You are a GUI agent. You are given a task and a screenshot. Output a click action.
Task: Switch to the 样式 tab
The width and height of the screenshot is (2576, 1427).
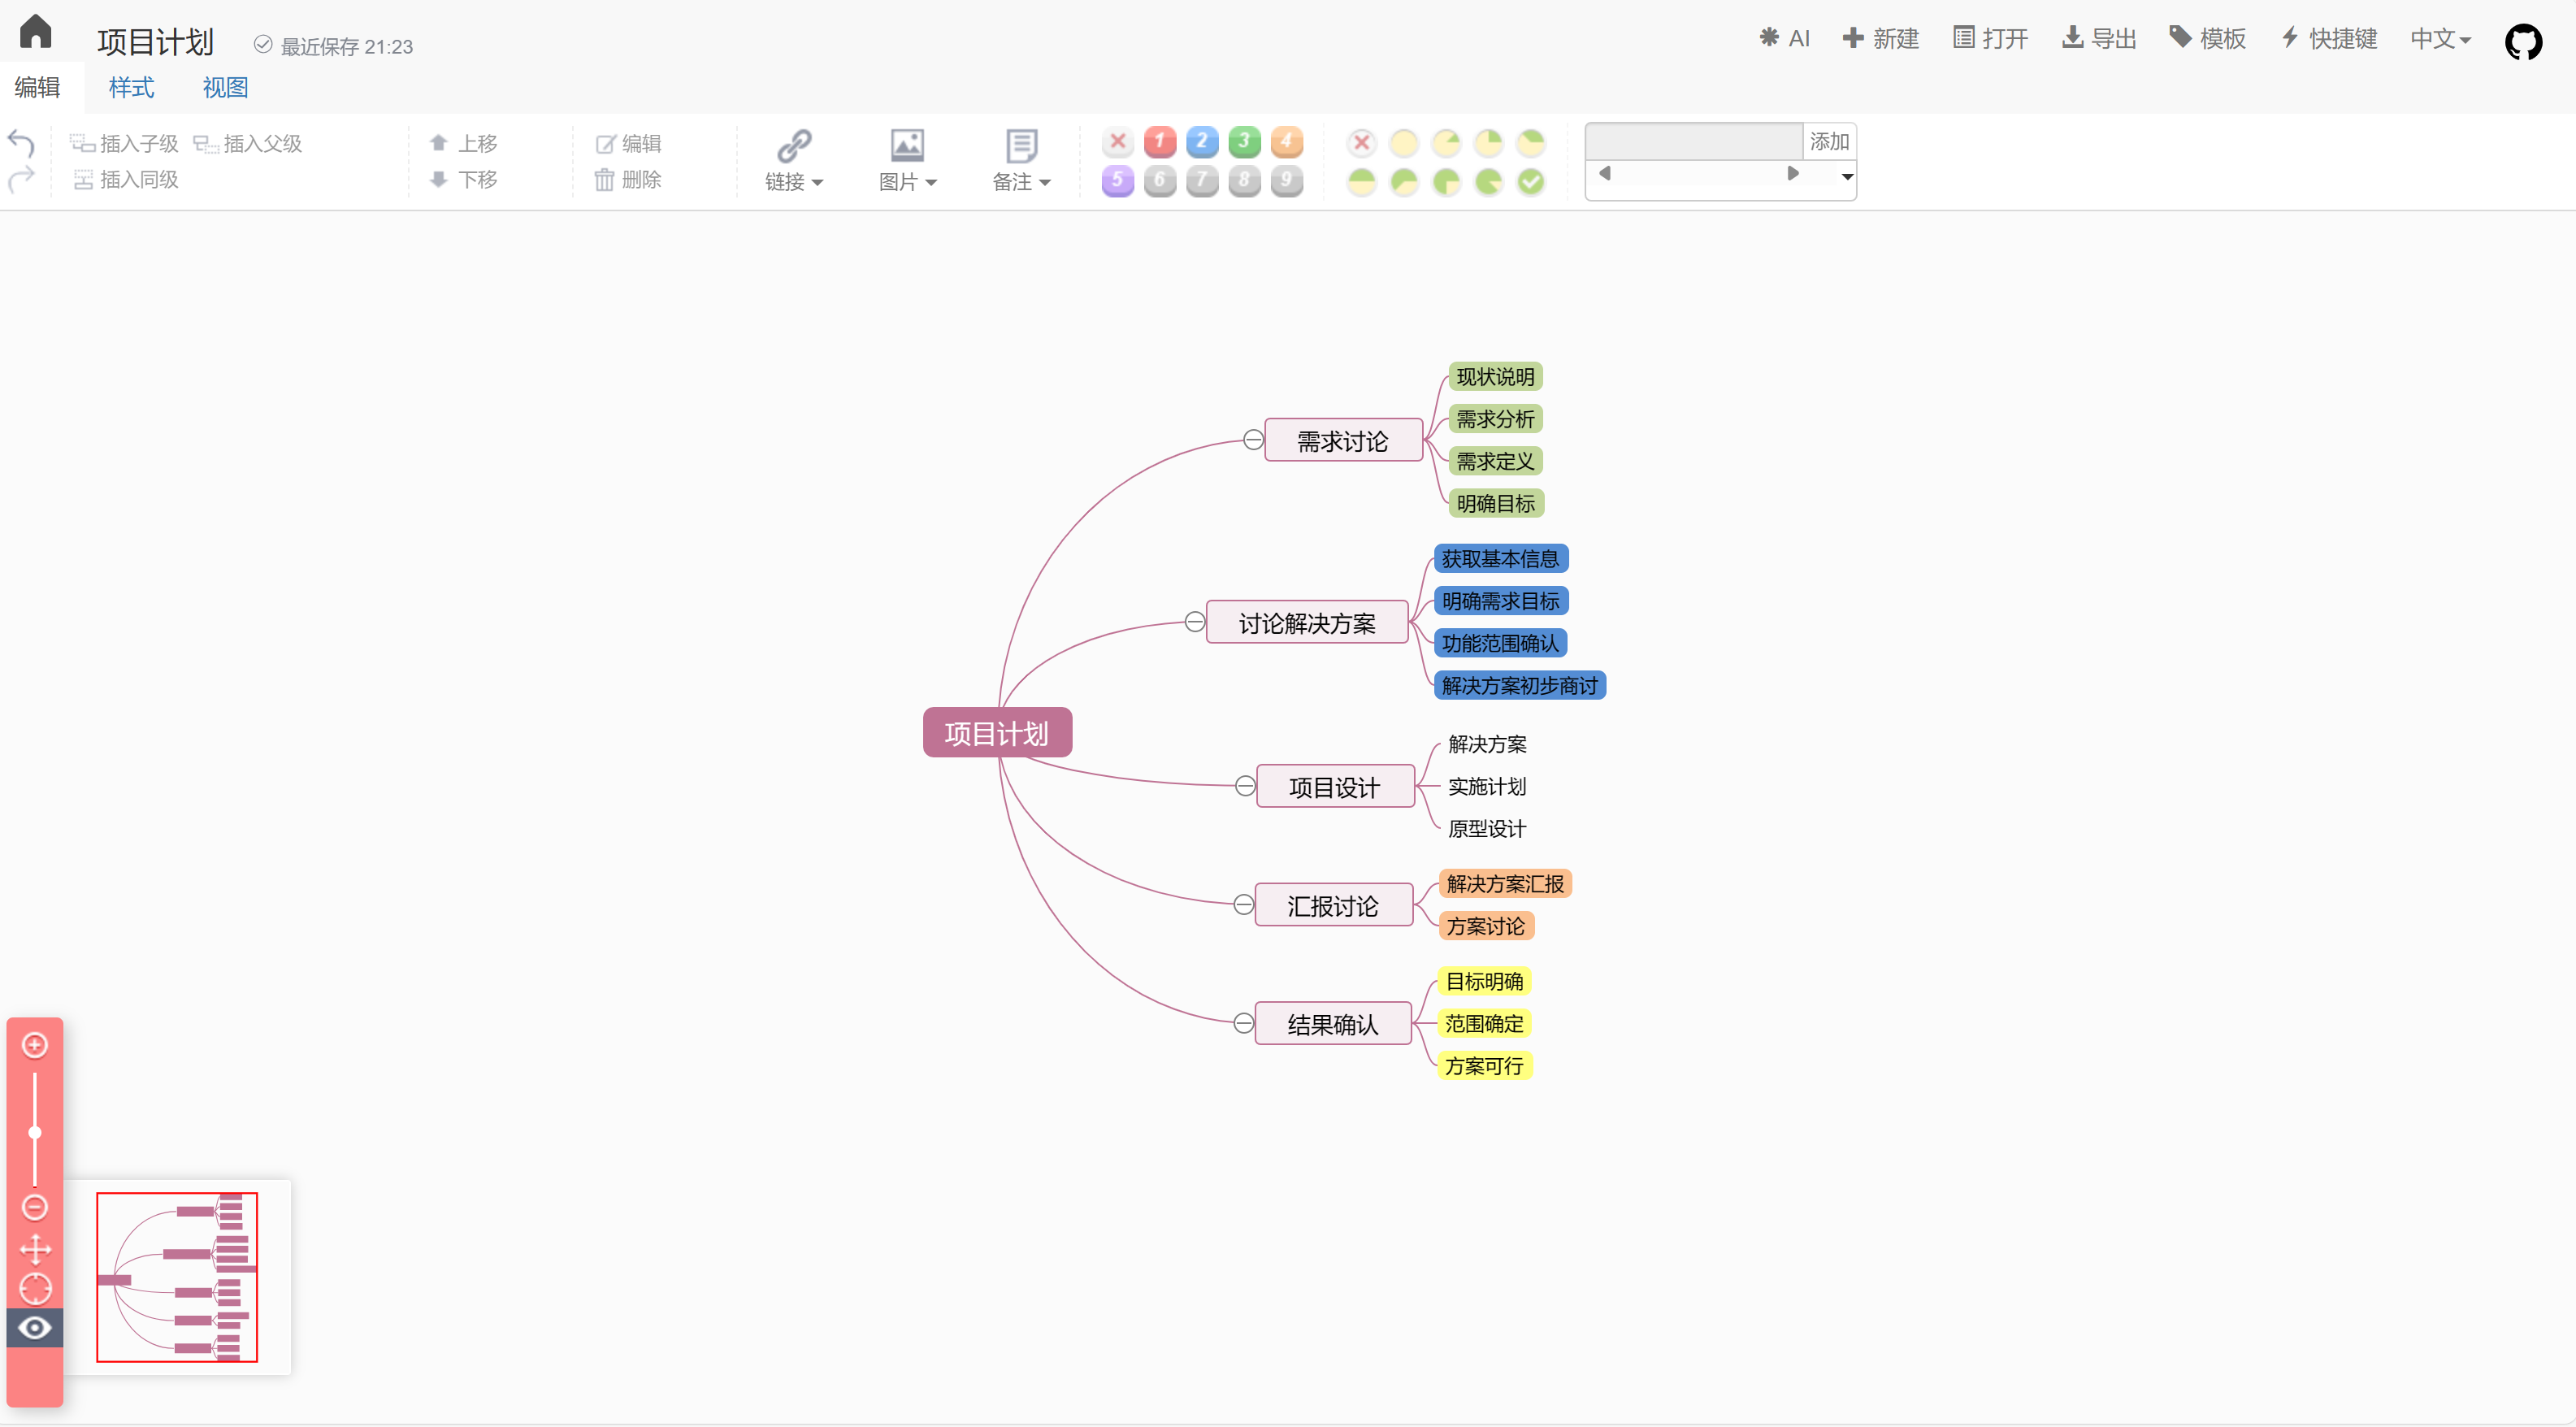tap(130, 88)
